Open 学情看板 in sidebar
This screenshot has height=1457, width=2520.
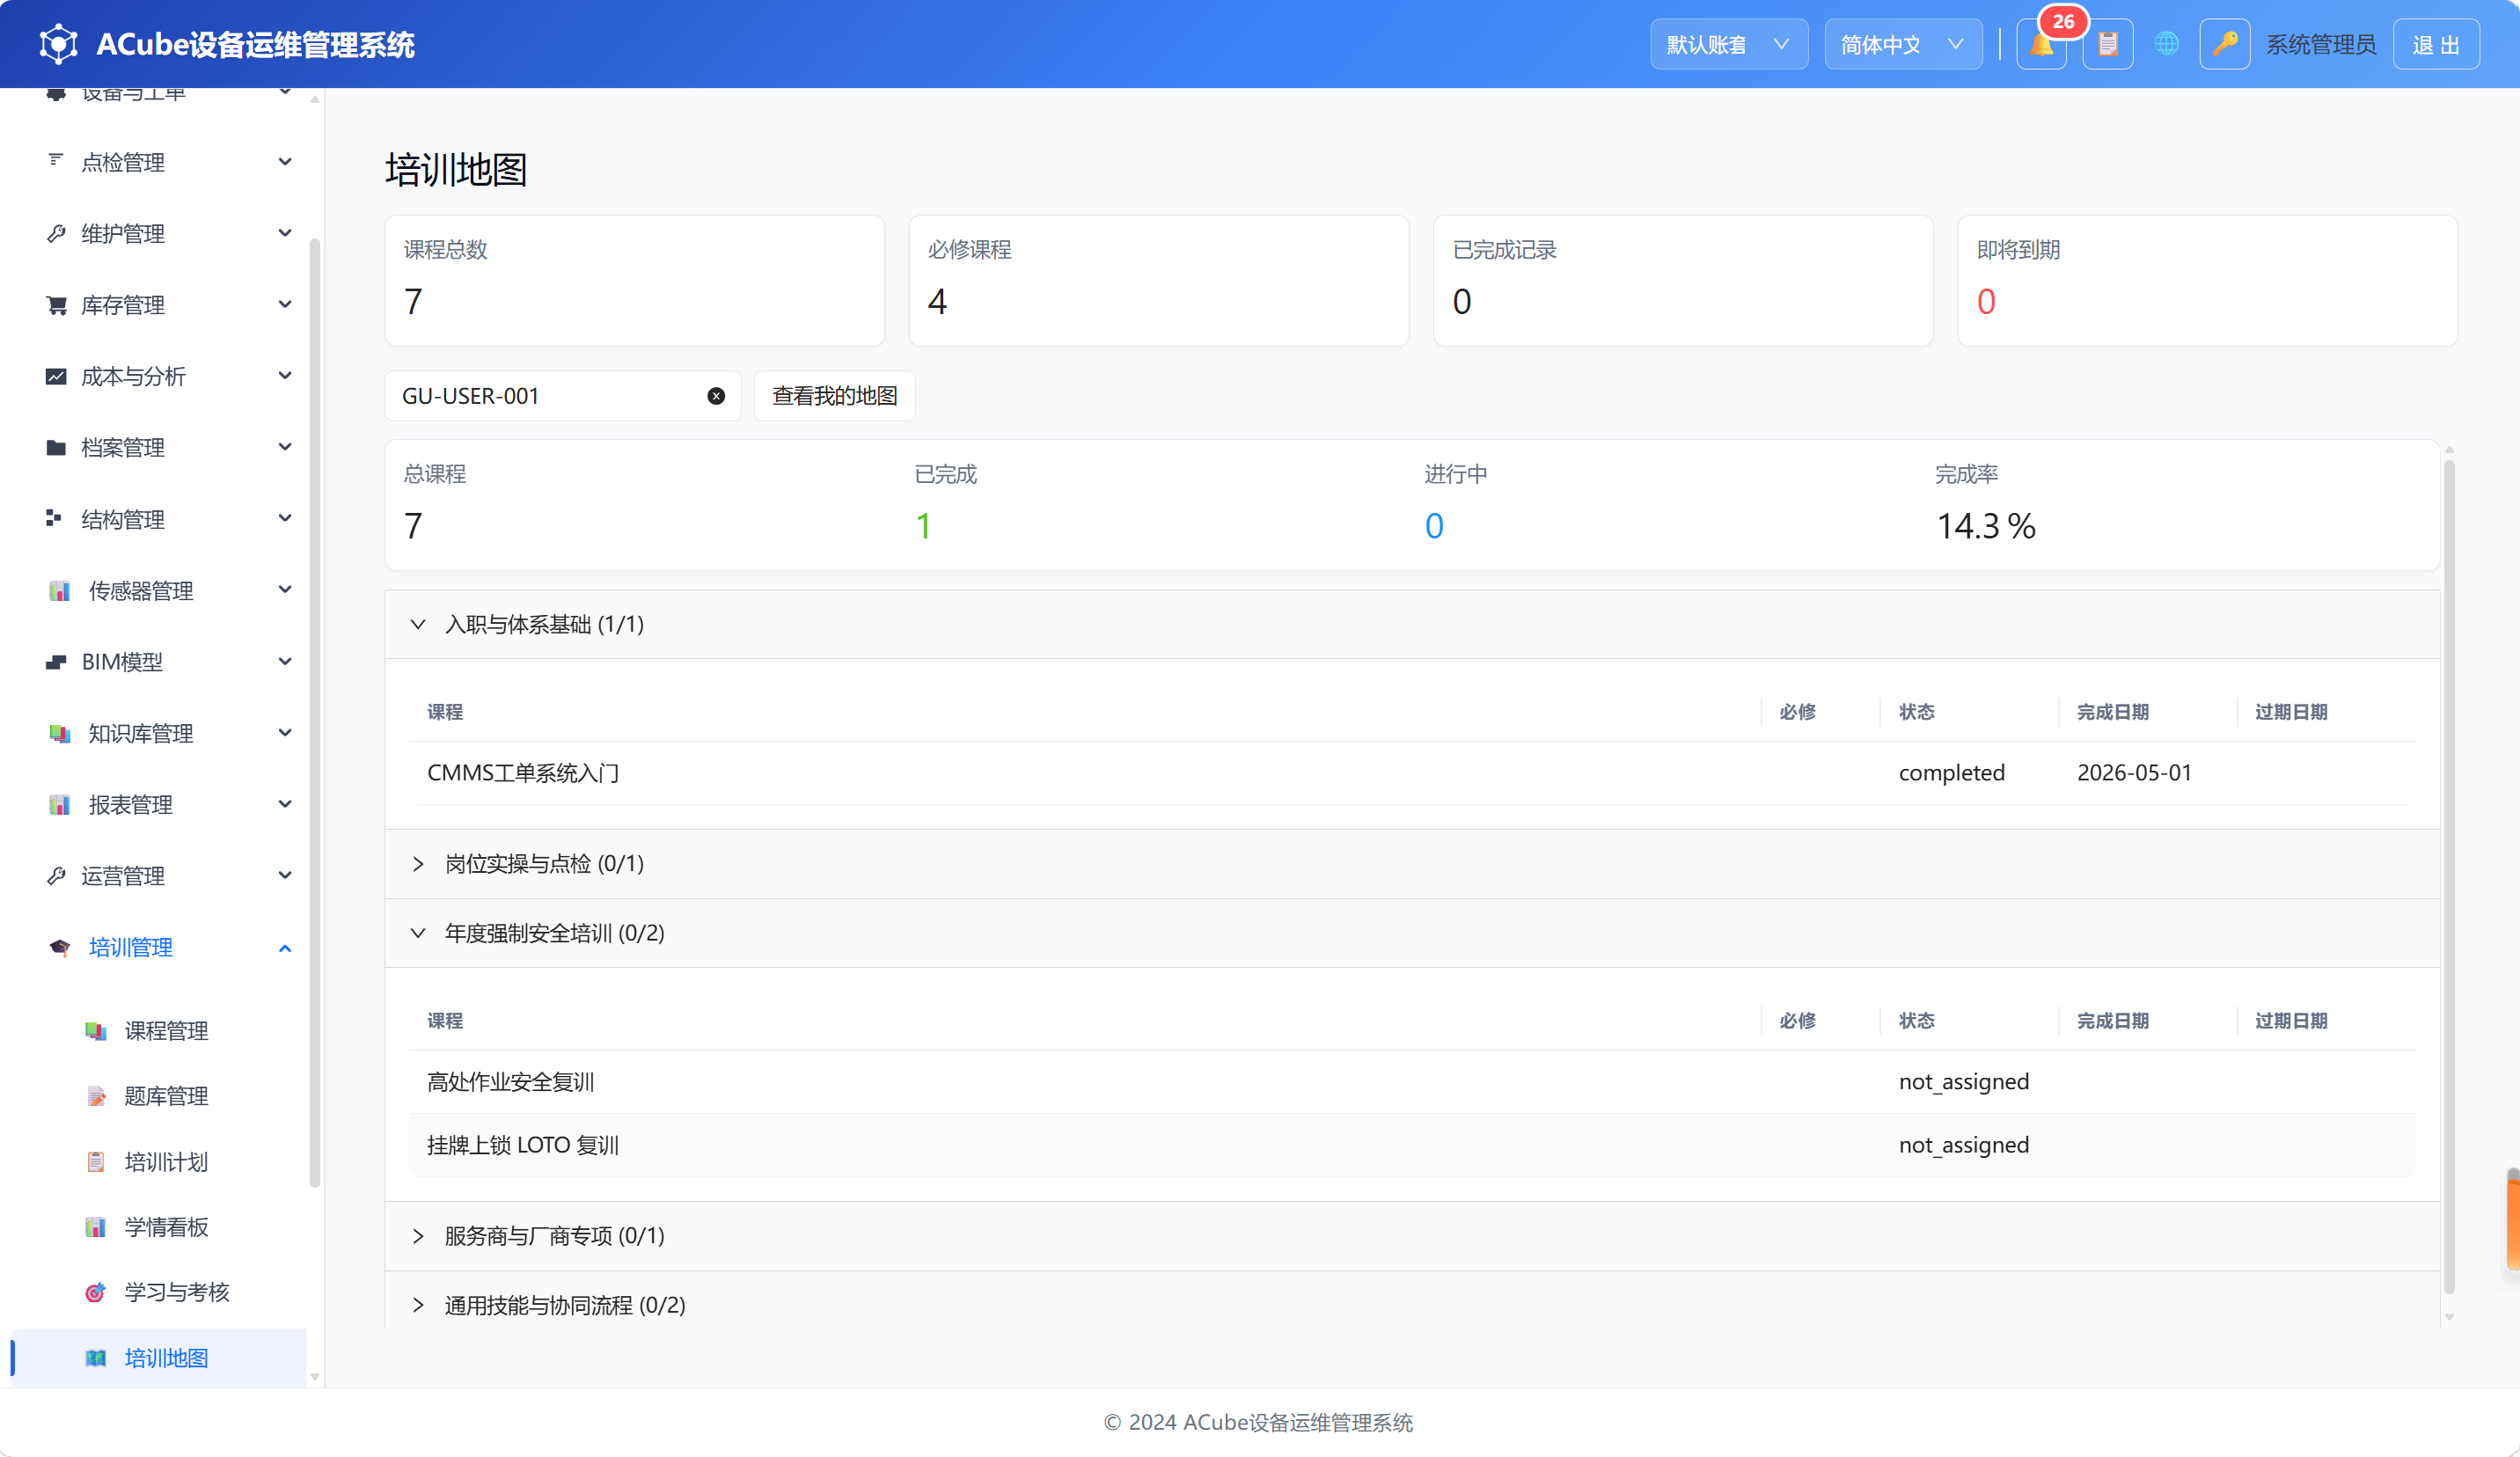165,1226
